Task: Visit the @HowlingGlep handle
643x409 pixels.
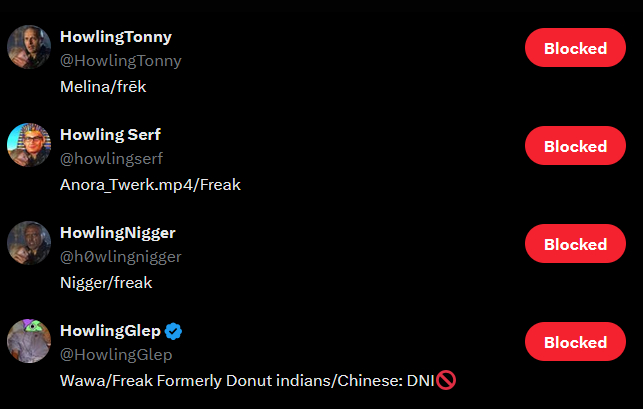Action: point(116,354)
